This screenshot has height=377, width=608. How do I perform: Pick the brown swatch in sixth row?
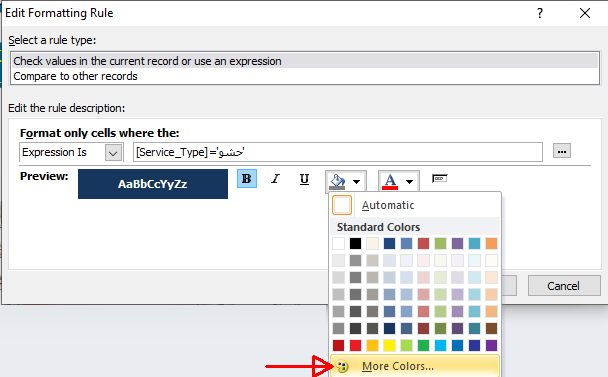491,329
